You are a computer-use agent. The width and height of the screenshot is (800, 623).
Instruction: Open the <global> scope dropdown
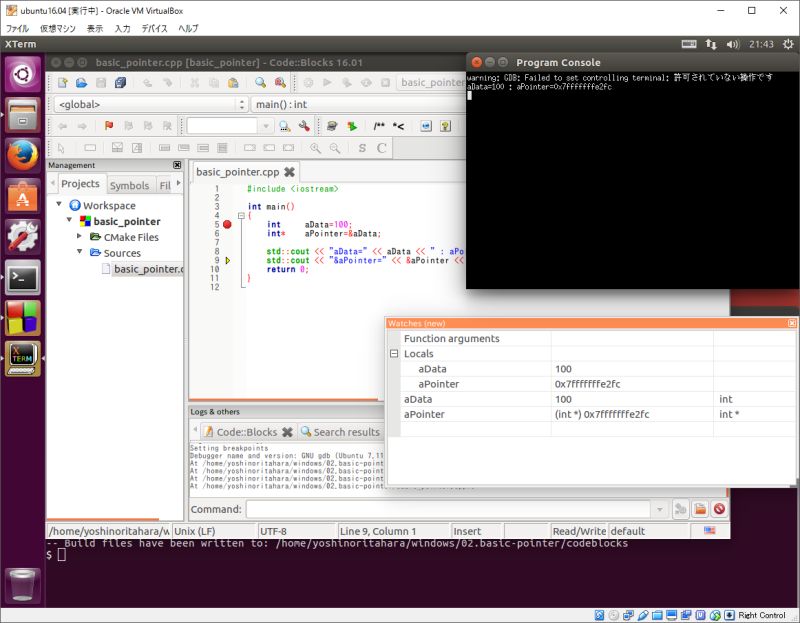click(x=151, y=104)
